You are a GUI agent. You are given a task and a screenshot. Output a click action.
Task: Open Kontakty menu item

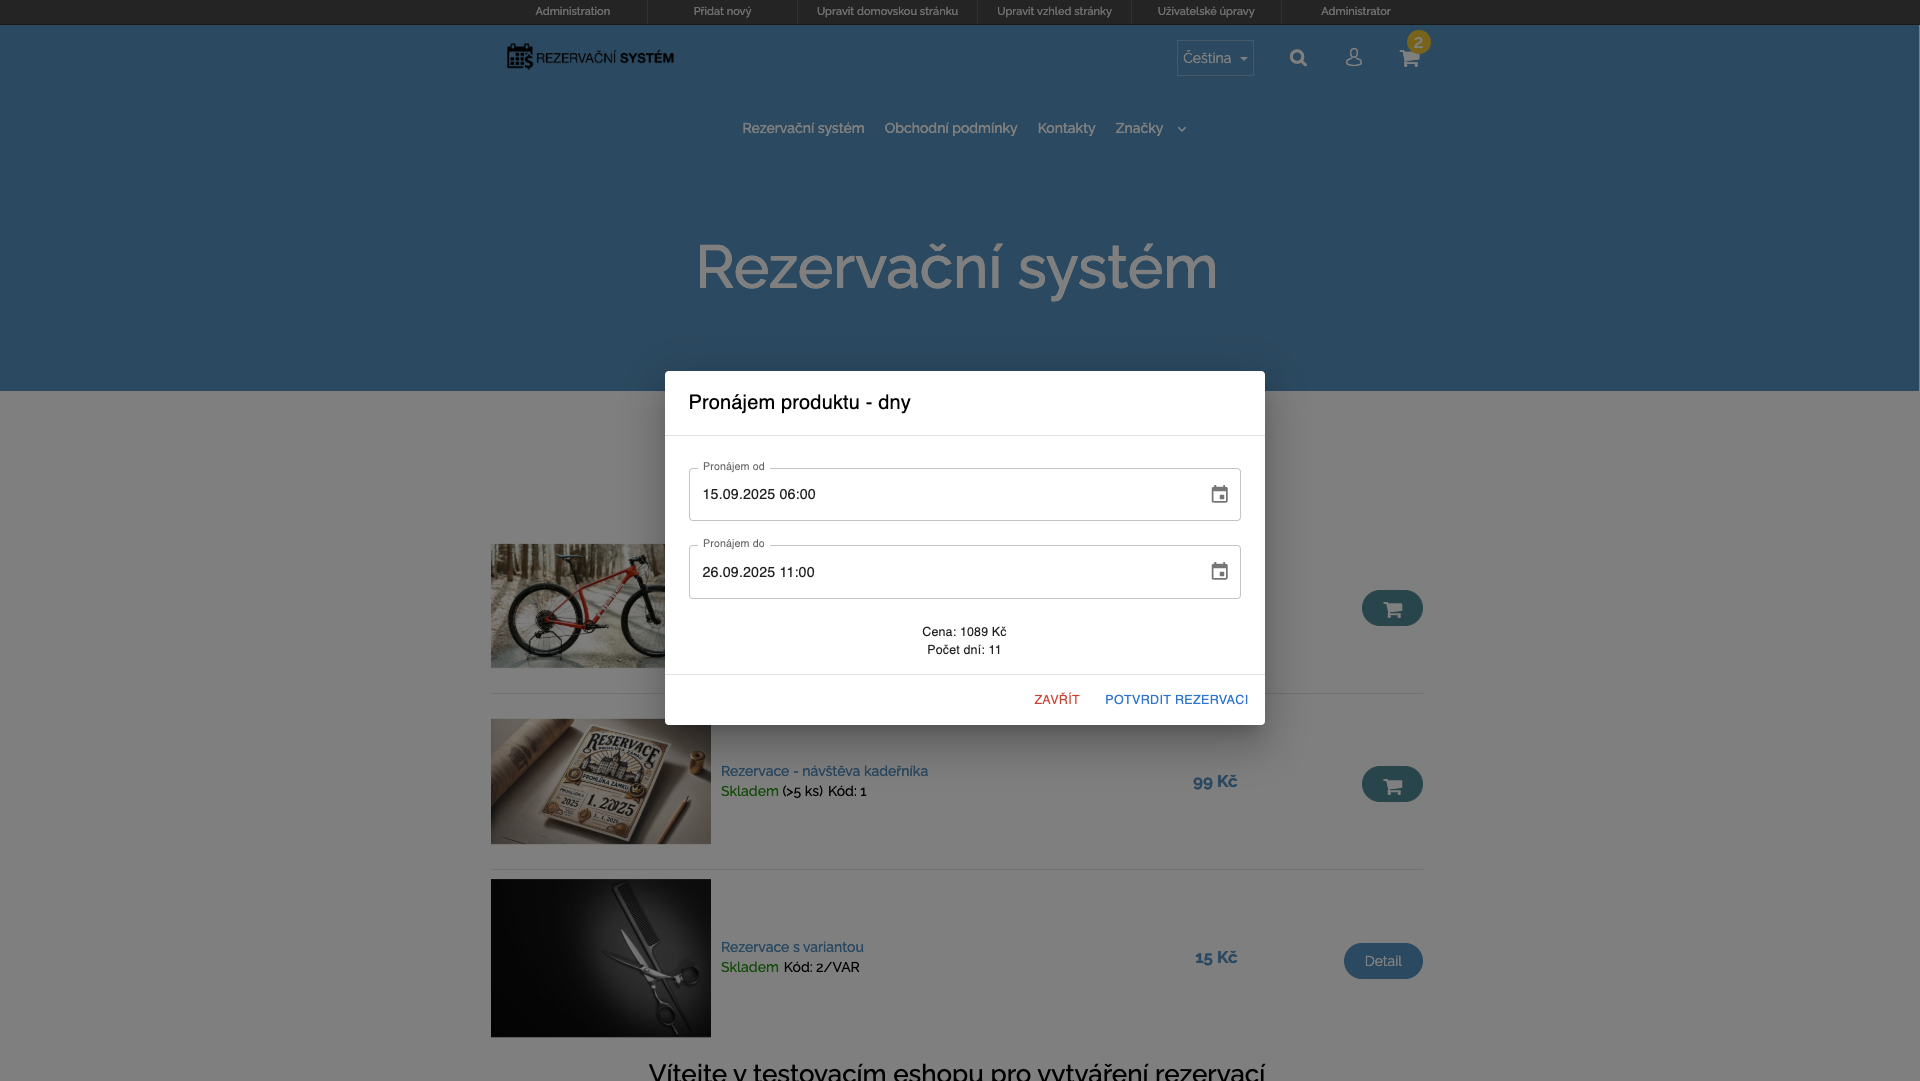click(1065, 128)
